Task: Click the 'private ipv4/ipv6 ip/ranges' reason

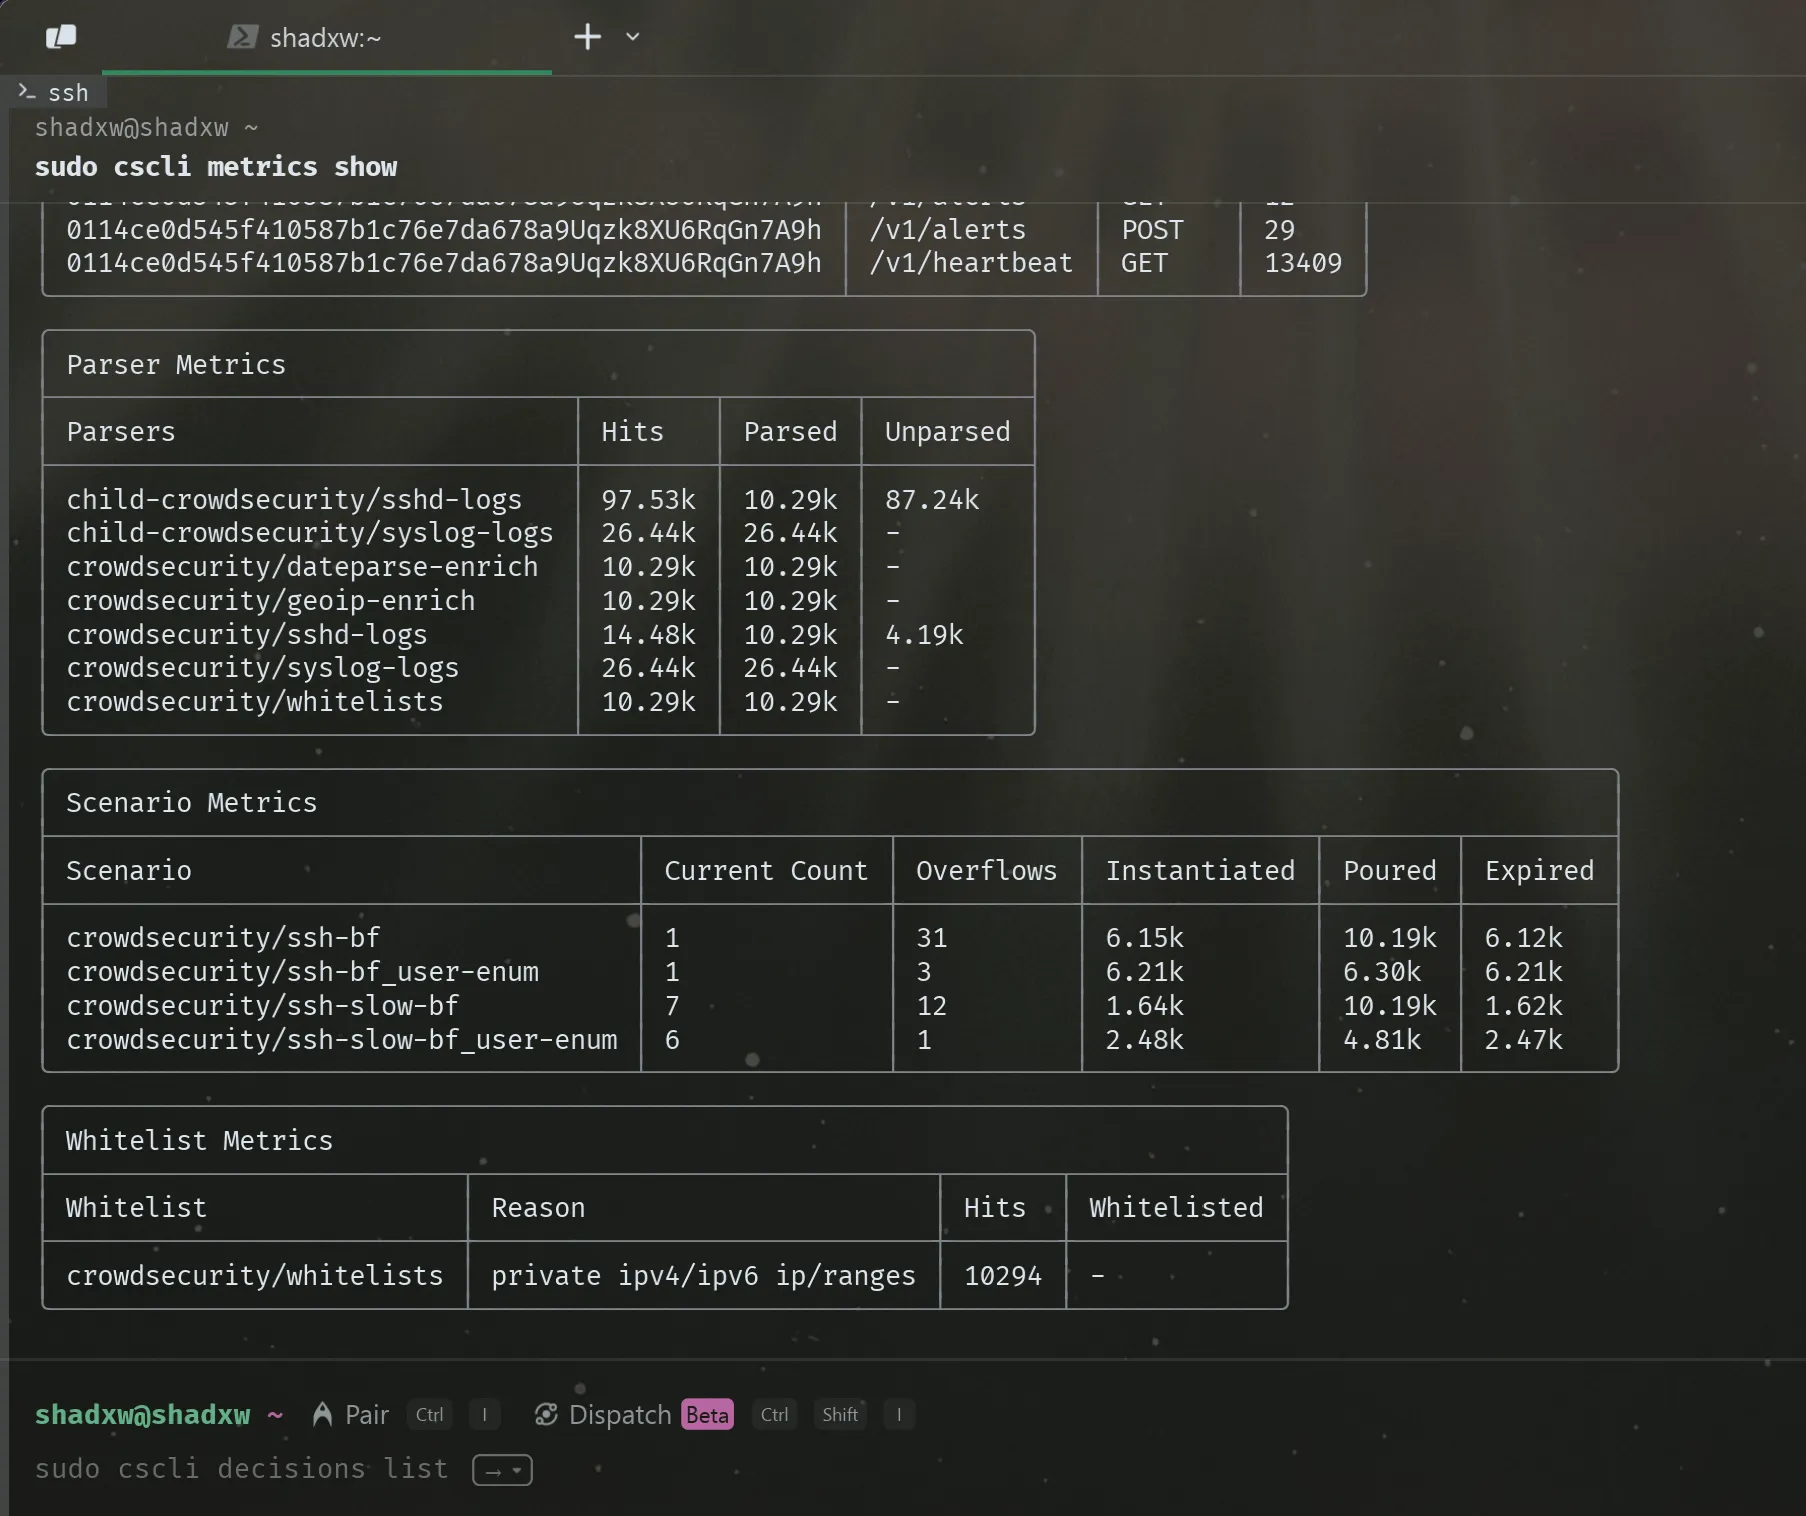Action: (704, 1276)
